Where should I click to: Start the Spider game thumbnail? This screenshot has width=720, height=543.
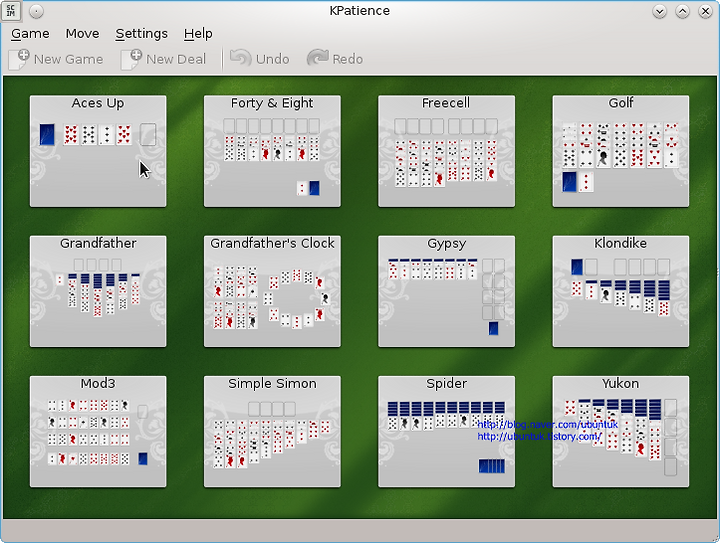(x=446, y=431)
